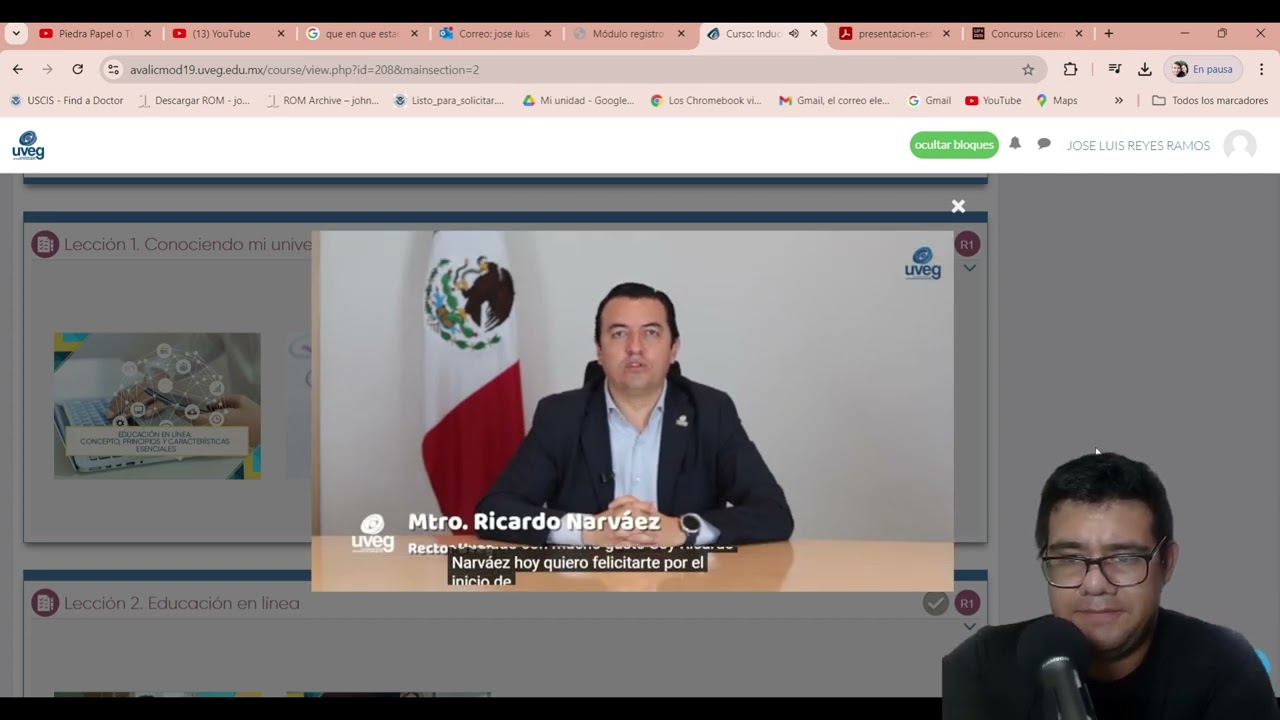Close the video popup with the X
The image size is (1280, 720).
click(958, 206)
